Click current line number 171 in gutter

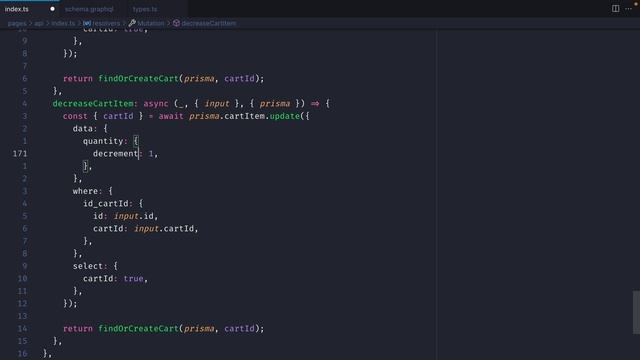[20, 153]
